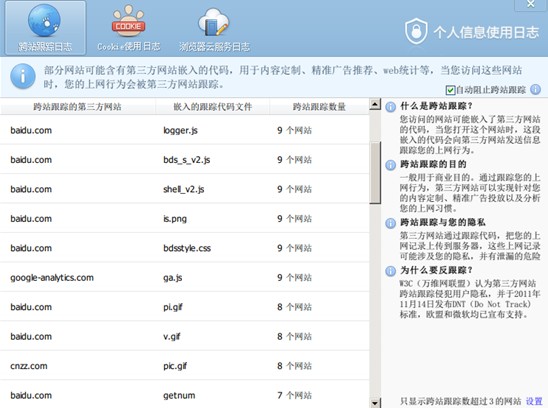548x408 pixels.
Task: Select the is.png file entry
Action: (x=175, y=219)
